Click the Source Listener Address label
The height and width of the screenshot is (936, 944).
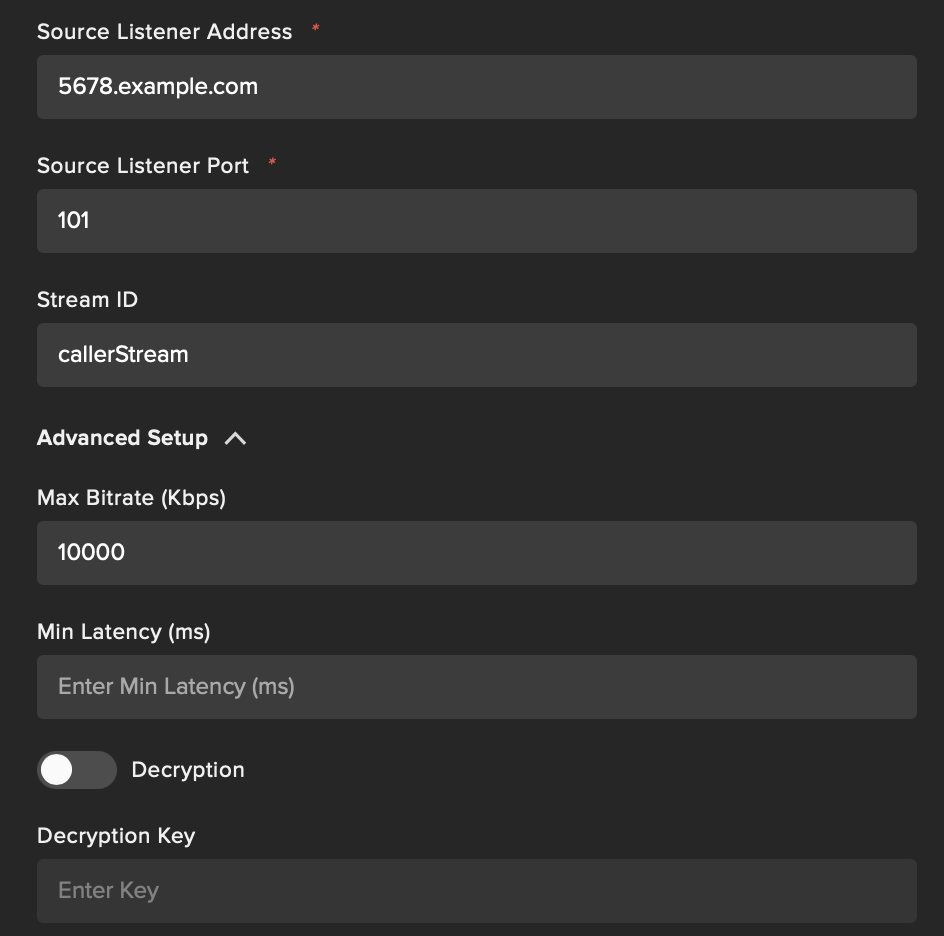pyautogui.click(x=164, y=32)
